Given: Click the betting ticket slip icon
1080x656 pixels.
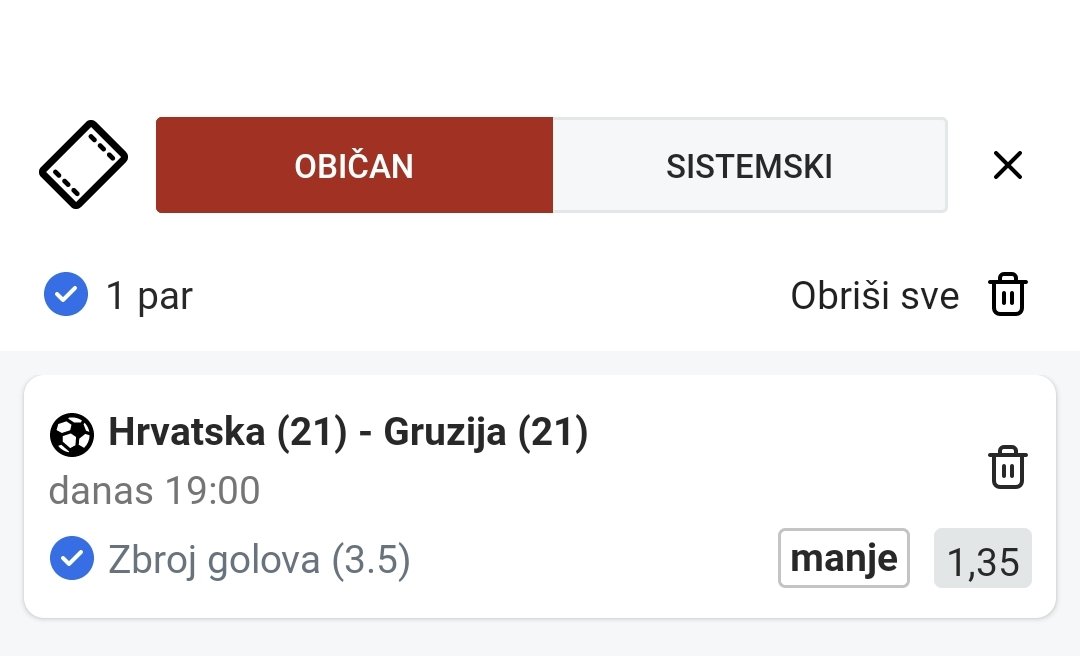Looking at the screenshot, I should click(83, 164).
